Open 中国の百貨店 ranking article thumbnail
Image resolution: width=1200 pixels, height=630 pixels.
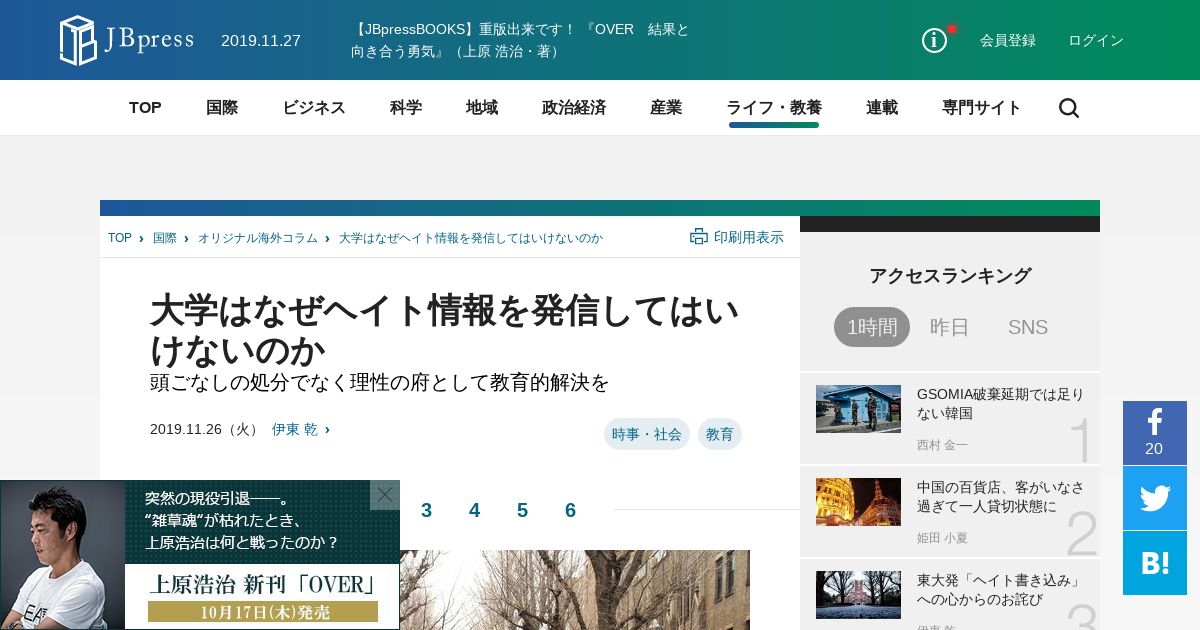pos(858,502)
